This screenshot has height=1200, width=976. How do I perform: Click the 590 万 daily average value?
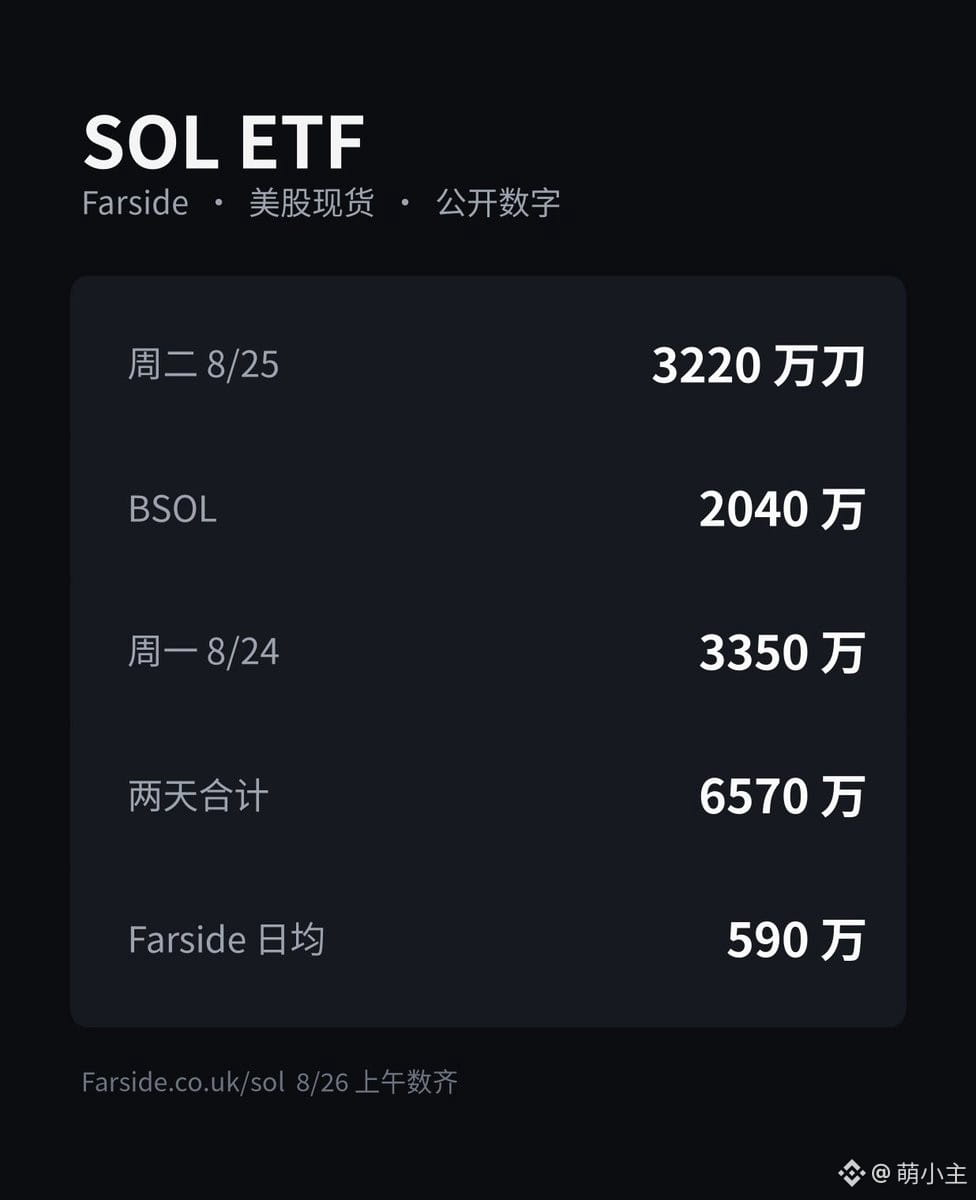pos(796,940)
